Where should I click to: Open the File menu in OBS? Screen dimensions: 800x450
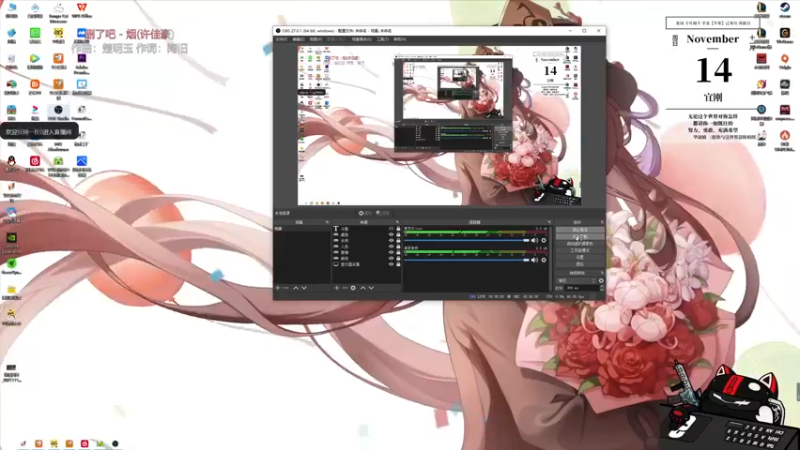pyautogui.click(x=281, y=39)
